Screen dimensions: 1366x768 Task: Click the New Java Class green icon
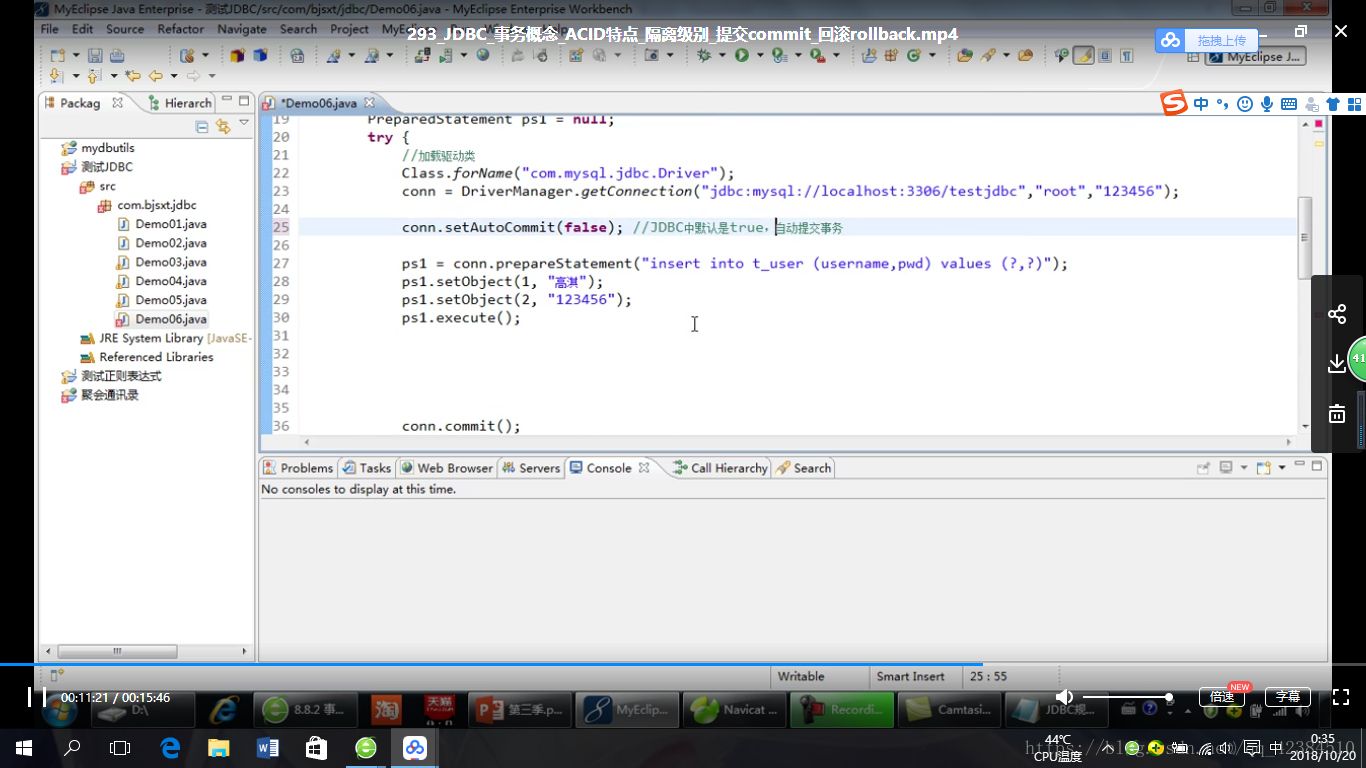pyautogui.click(x=914, y=56)
